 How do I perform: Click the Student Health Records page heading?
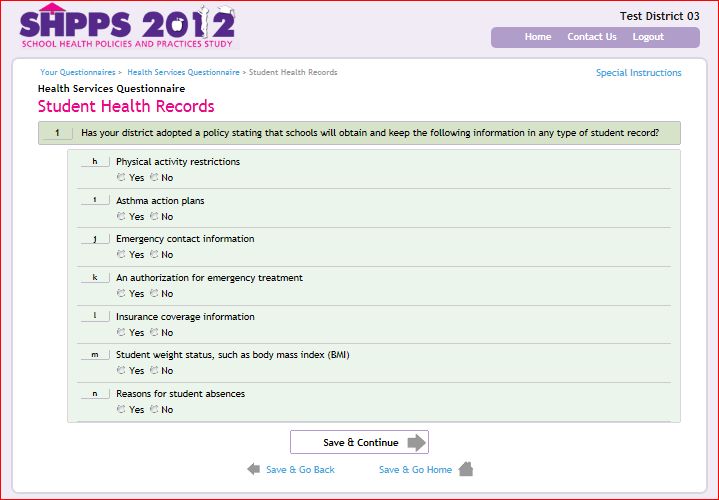(126, 106)
